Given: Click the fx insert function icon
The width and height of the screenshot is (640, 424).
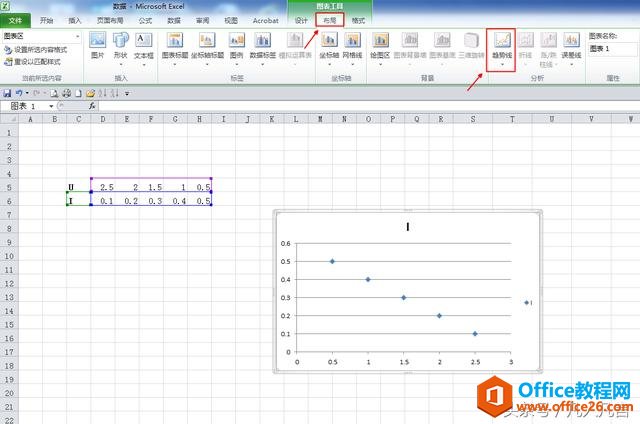Looking at the screenshot, I should 92,106.
